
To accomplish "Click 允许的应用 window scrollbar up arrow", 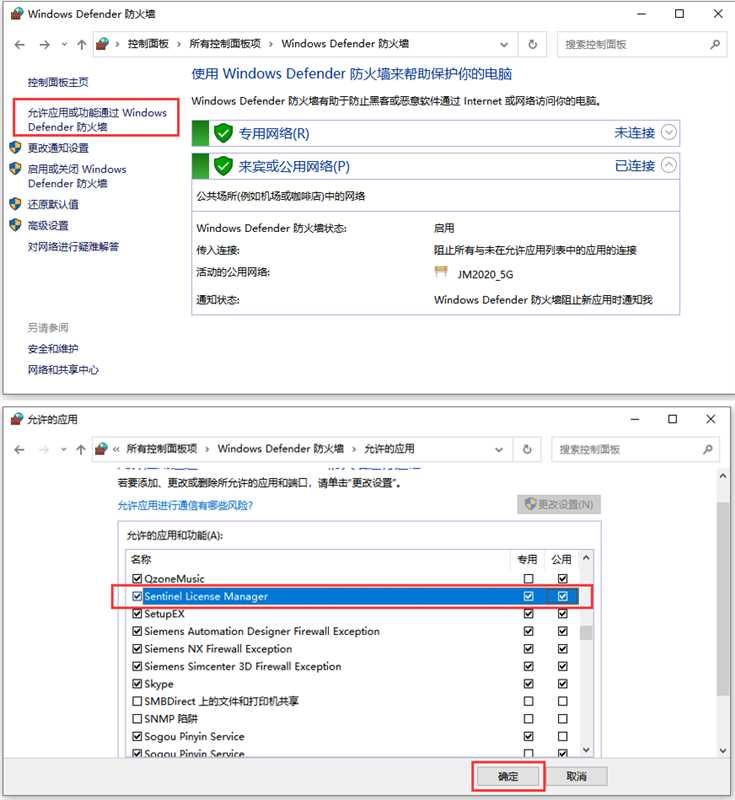I will click(x=723, y=476).
